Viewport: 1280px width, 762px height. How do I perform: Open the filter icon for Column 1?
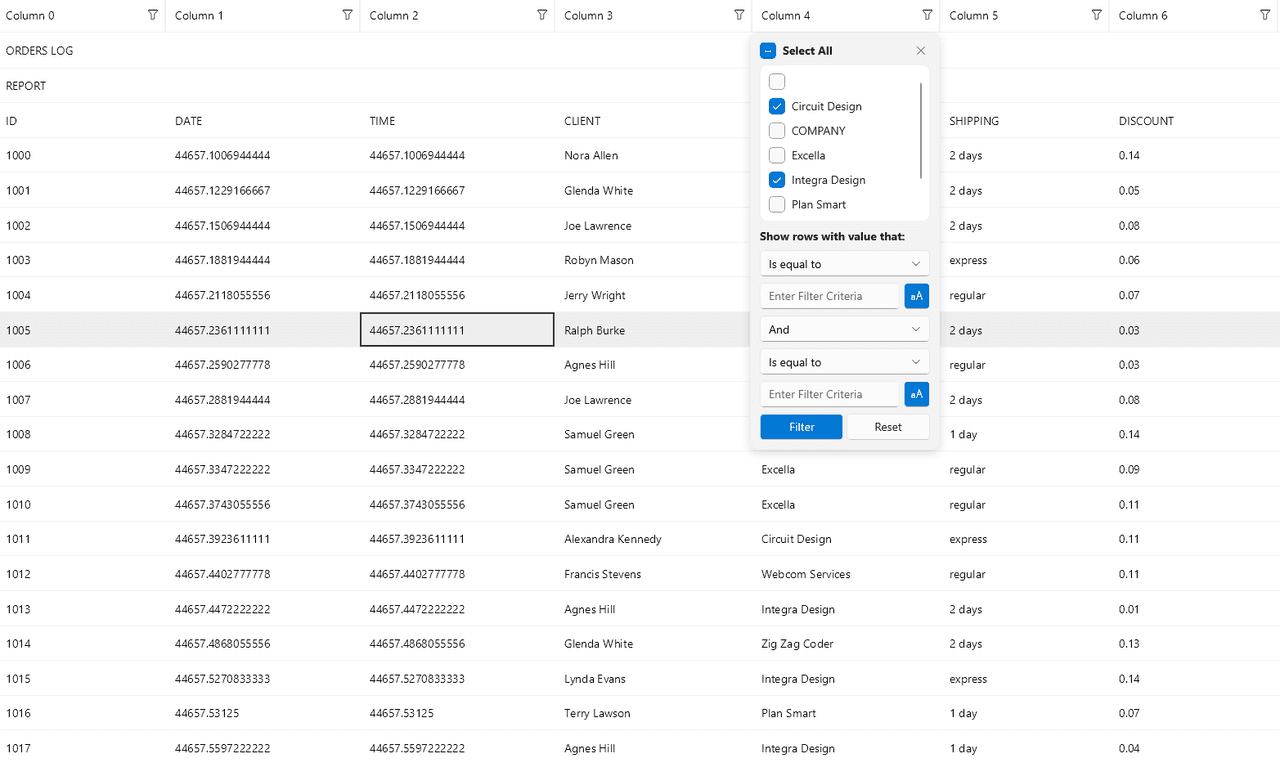coord(347,15)
